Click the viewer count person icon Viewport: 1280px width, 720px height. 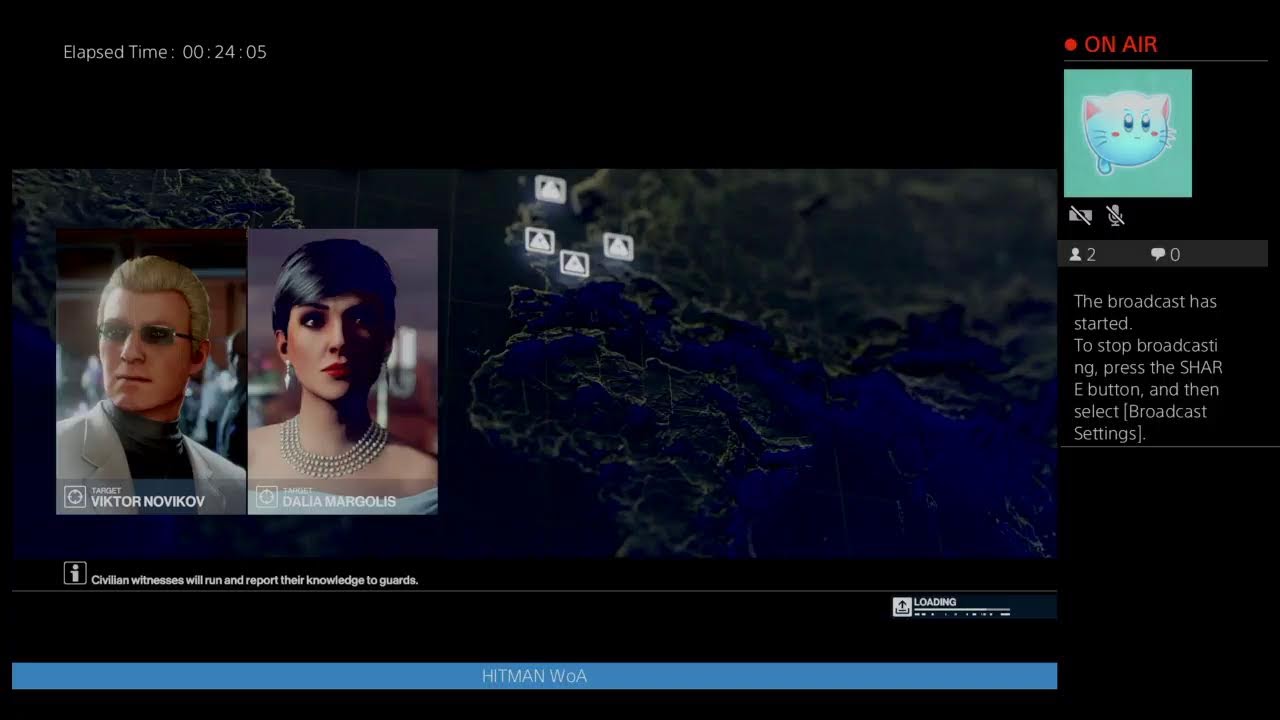click(x=1075, y=255)
